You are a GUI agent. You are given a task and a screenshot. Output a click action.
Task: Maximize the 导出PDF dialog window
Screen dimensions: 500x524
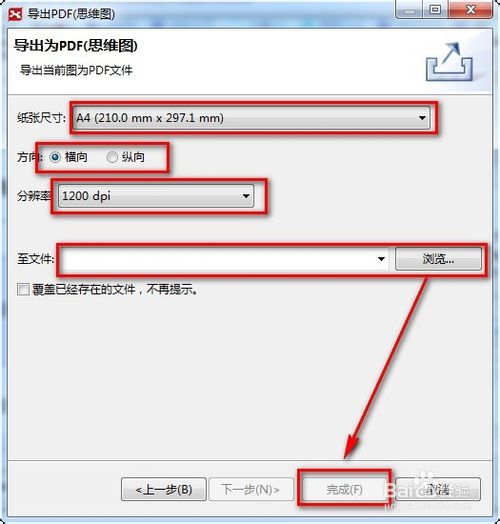[x=435, y=10]
